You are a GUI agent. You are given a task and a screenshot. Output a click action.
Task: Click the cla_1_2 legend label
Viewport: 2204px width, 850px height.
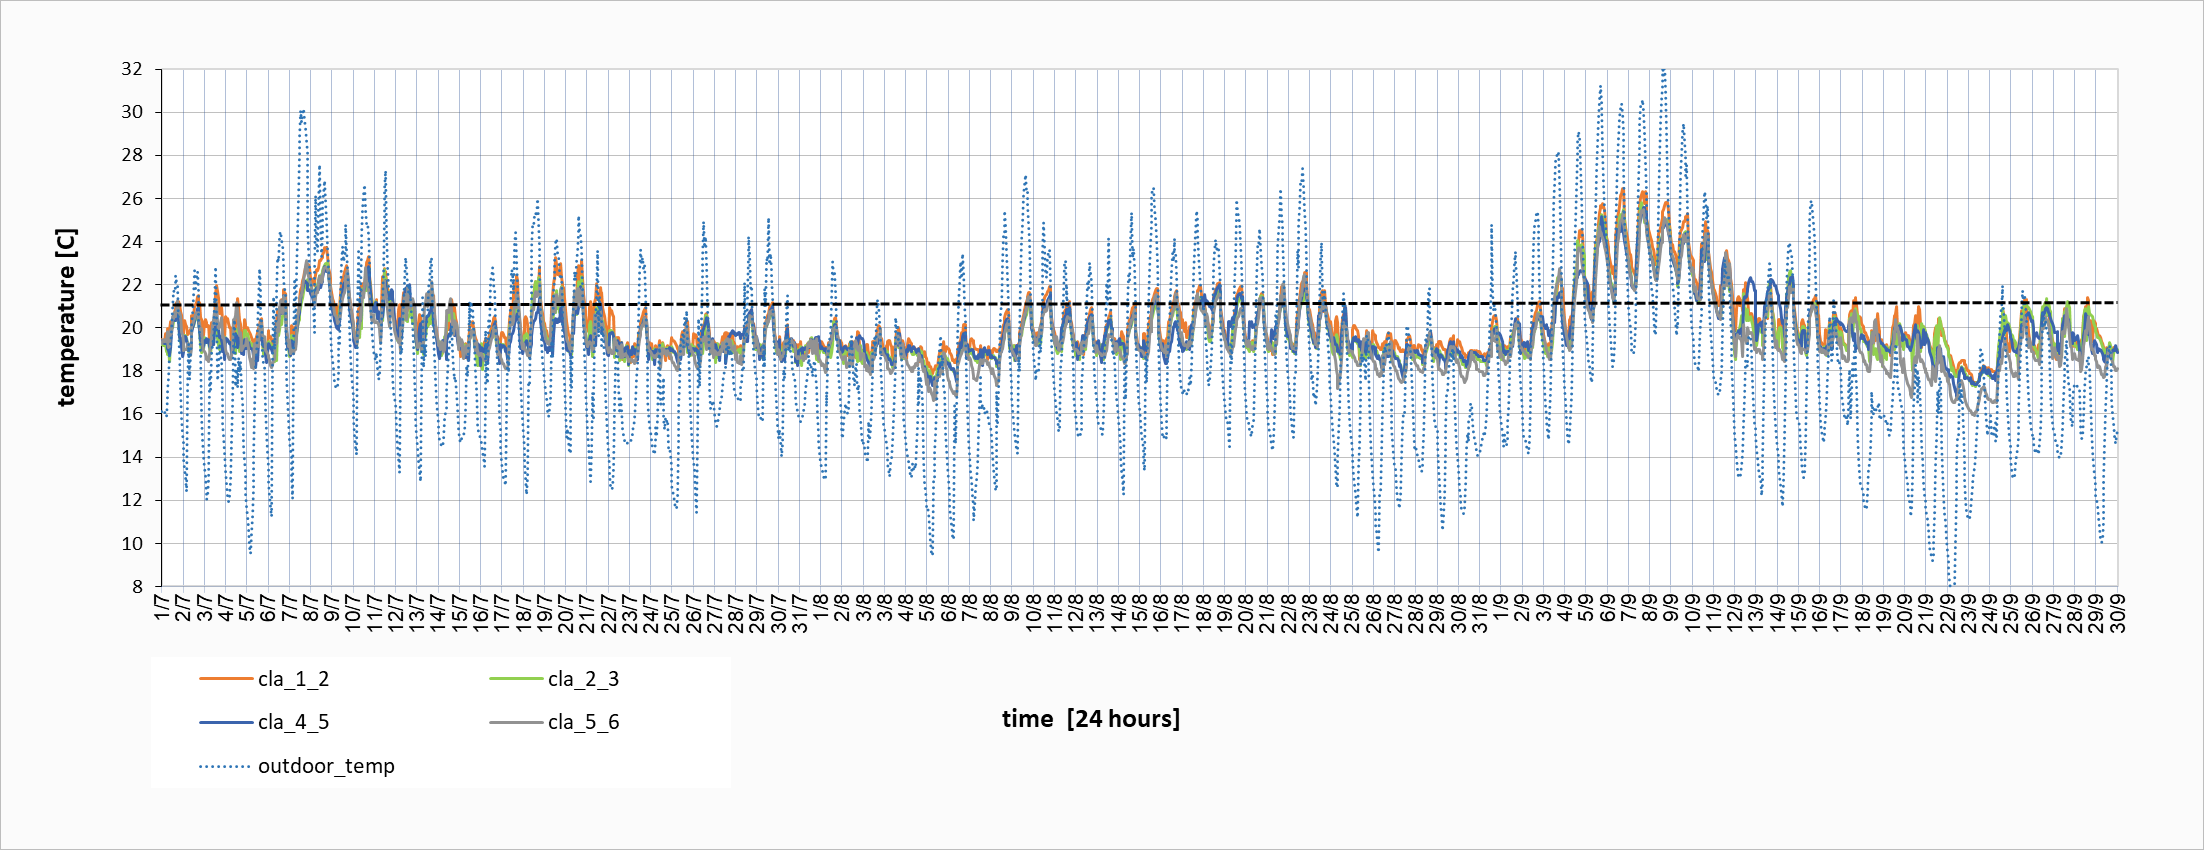tap(293, 679)
